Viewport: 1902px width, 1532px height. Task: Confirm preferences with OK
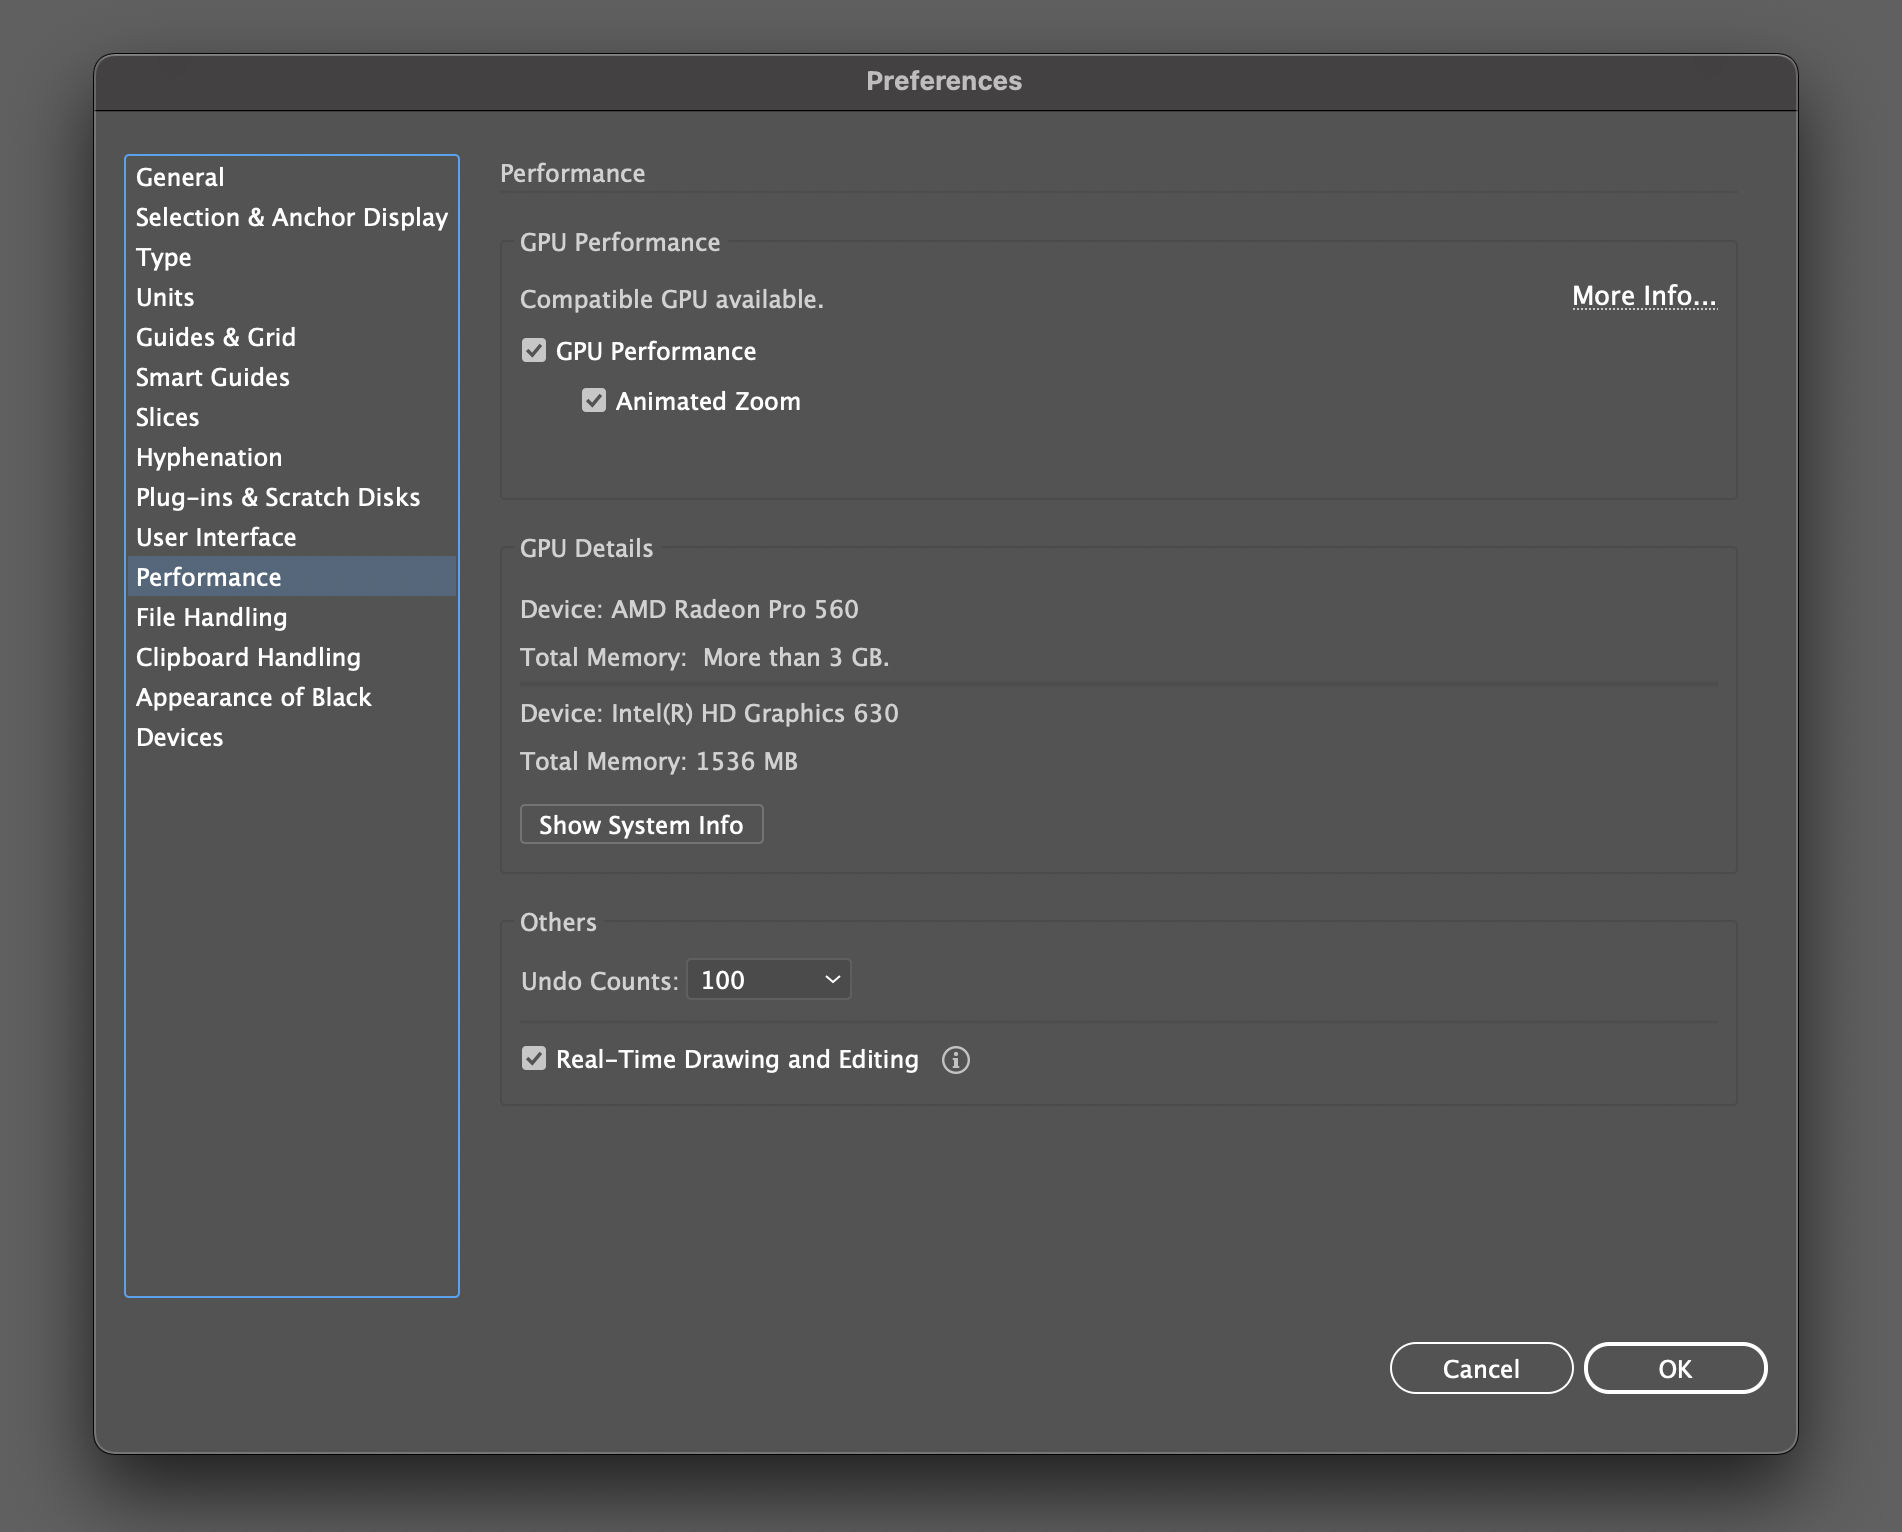(x=1676, y=1368)
